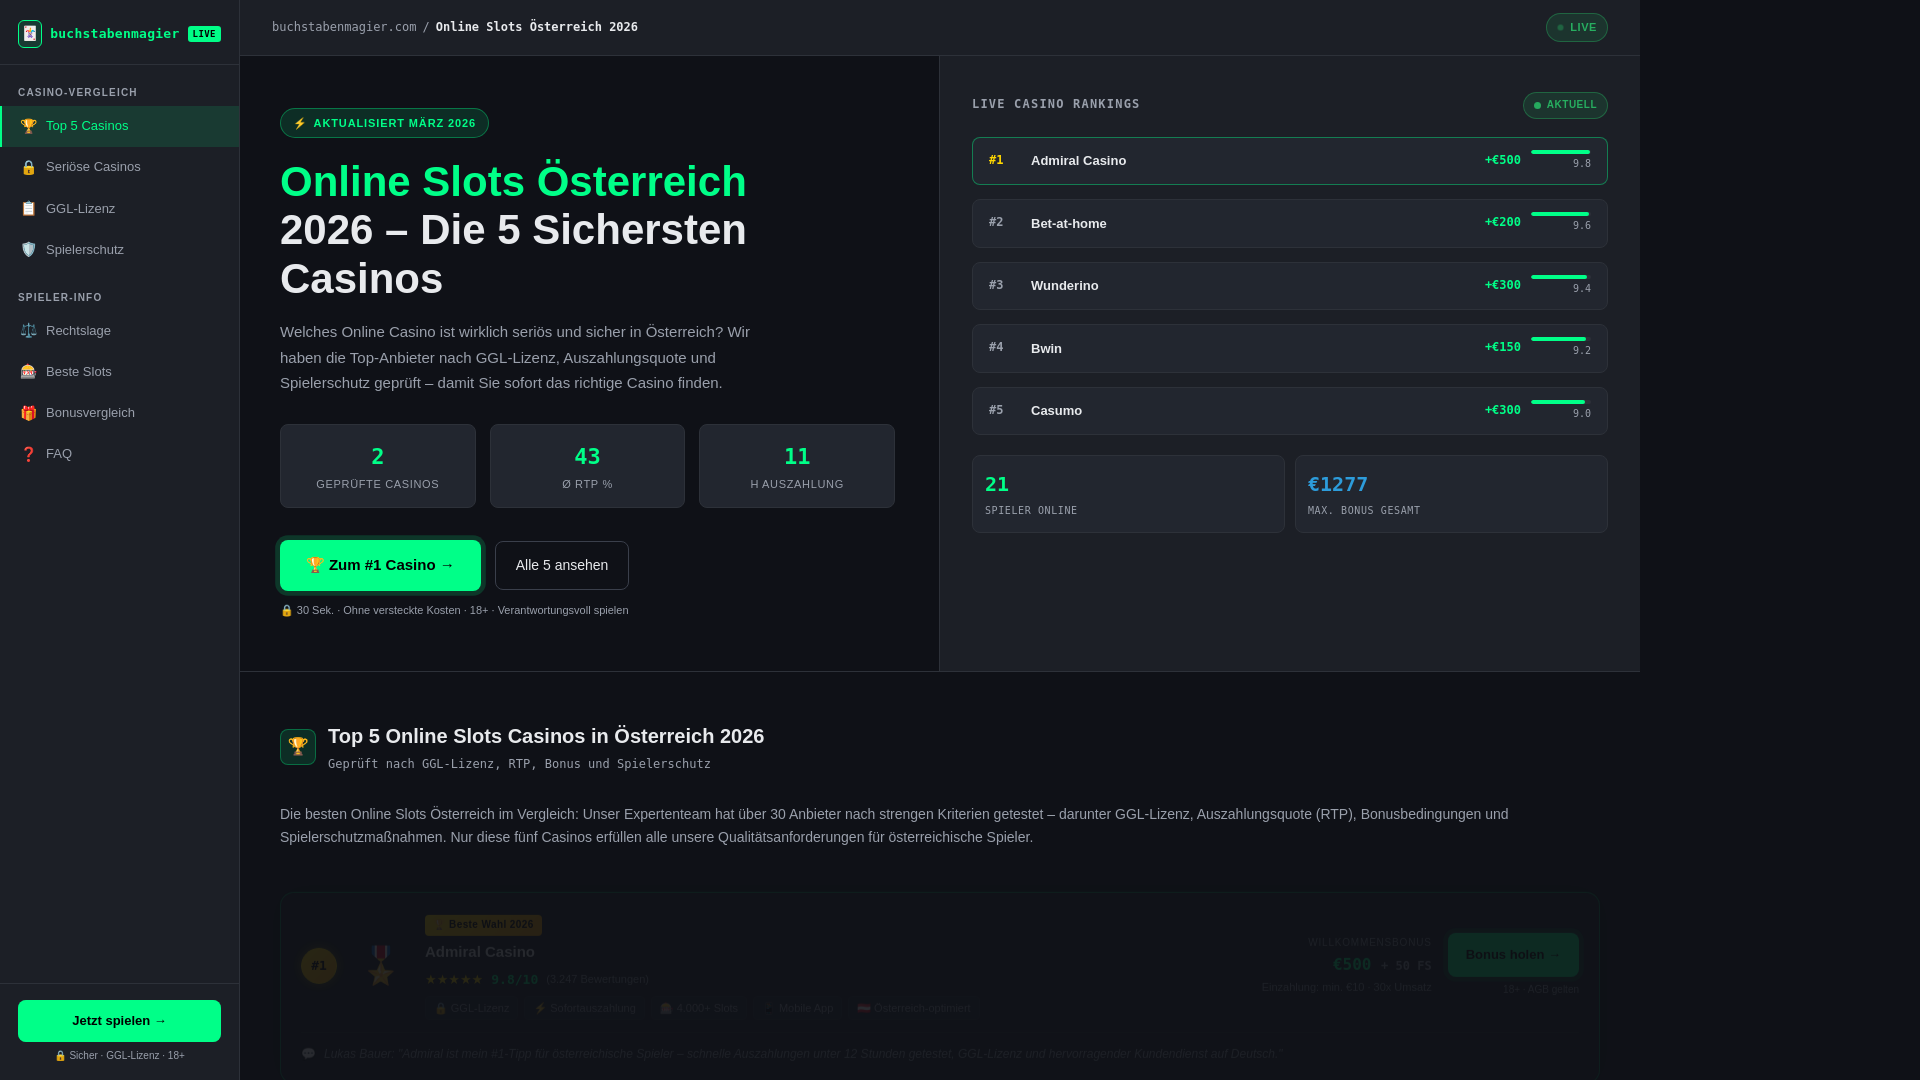Image resolution: width=1920 pixels, height=1080 pixels.
Task: Select Bwin ranking row
Action: click(1290, 348)
